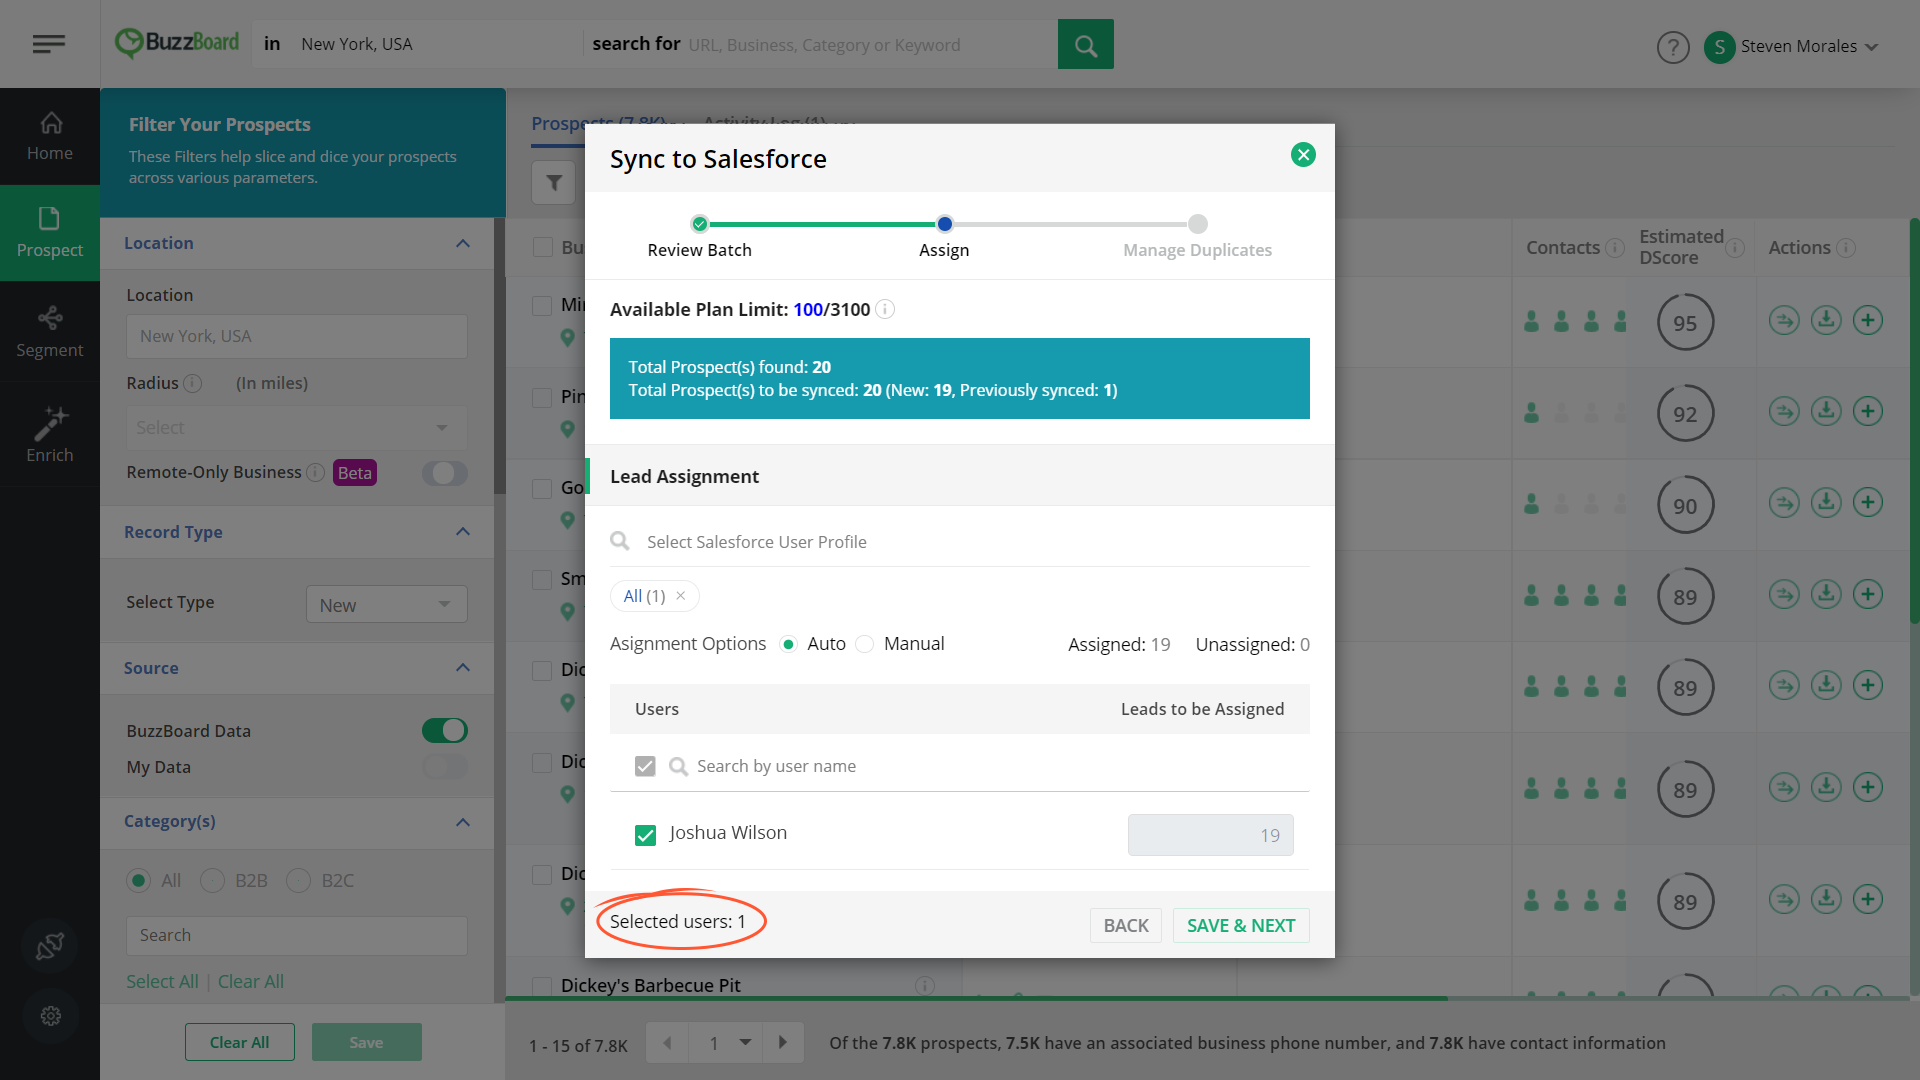Check the Joshua Wilson user checkbox
Screen dimensions: 1920x1080
646,833
